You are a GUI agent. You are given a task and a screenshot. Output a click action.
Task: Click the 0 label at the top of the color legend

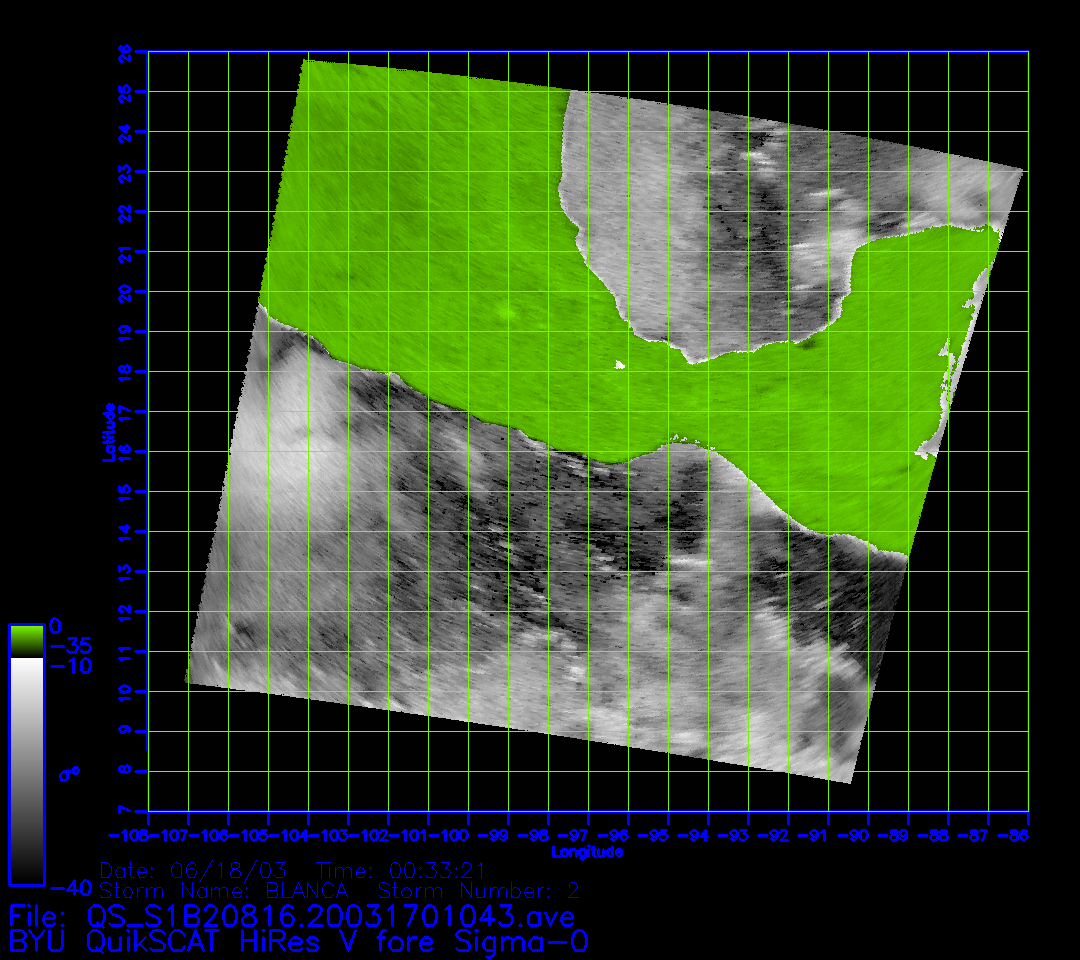pos(56,626)
